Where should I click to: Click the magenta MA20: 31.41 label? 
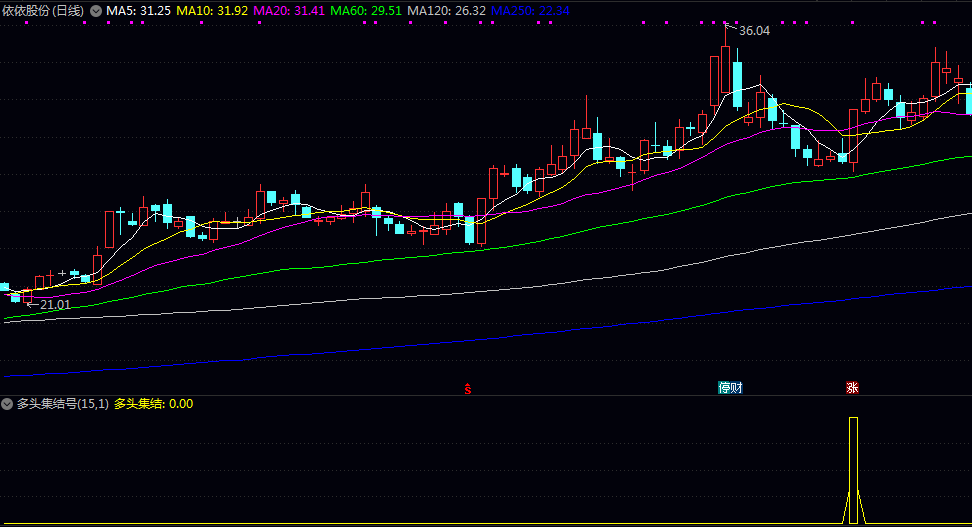[x=289, y=10]
